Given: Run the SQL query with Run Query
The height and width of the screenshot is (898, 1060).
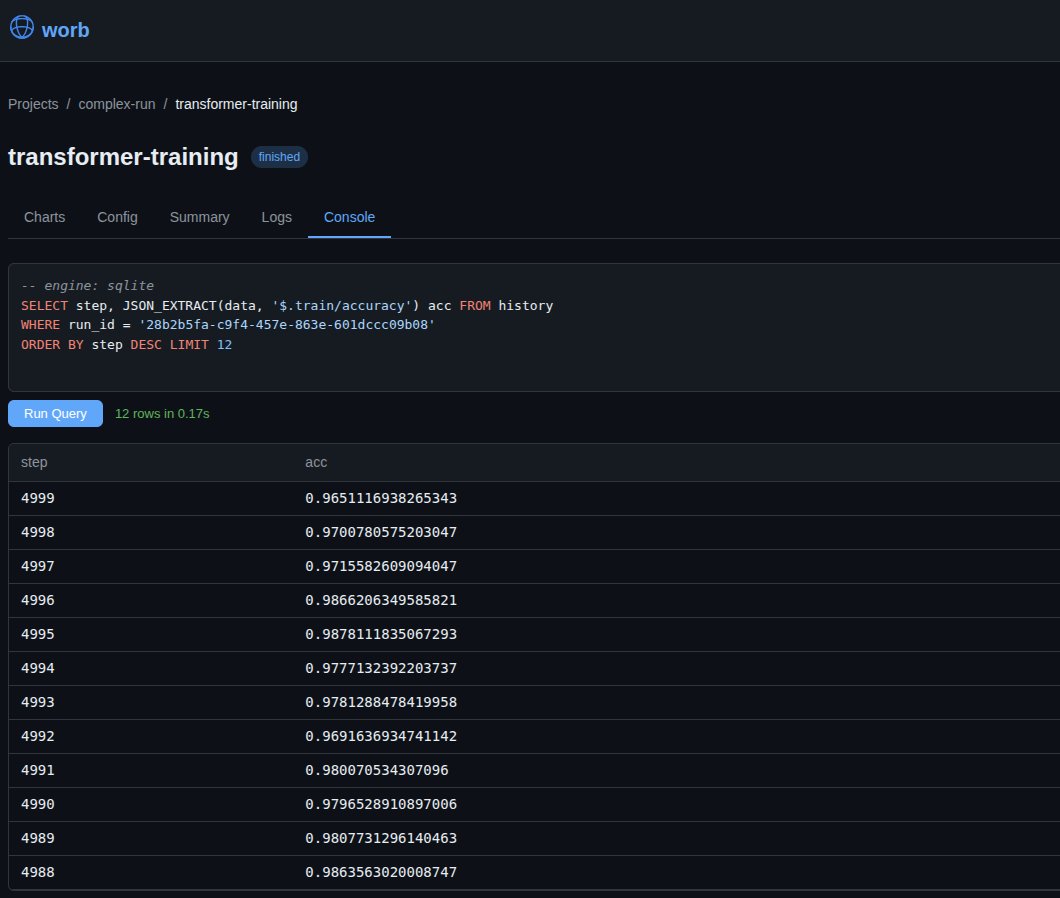Looking at the screenshot, I should [55, 414].
